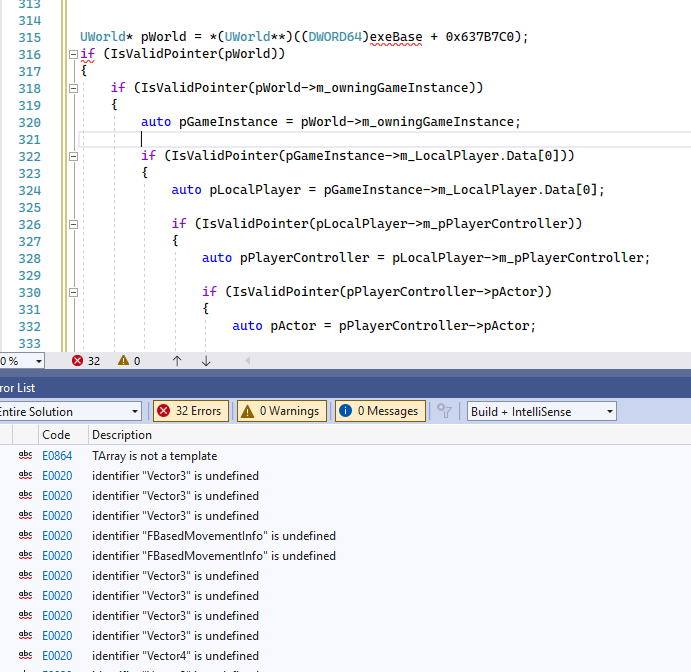Image resolution: width=691 pixels, height=672 pixels.
Task: Select the Vector4 is undefined error
Action: point(175,656)
